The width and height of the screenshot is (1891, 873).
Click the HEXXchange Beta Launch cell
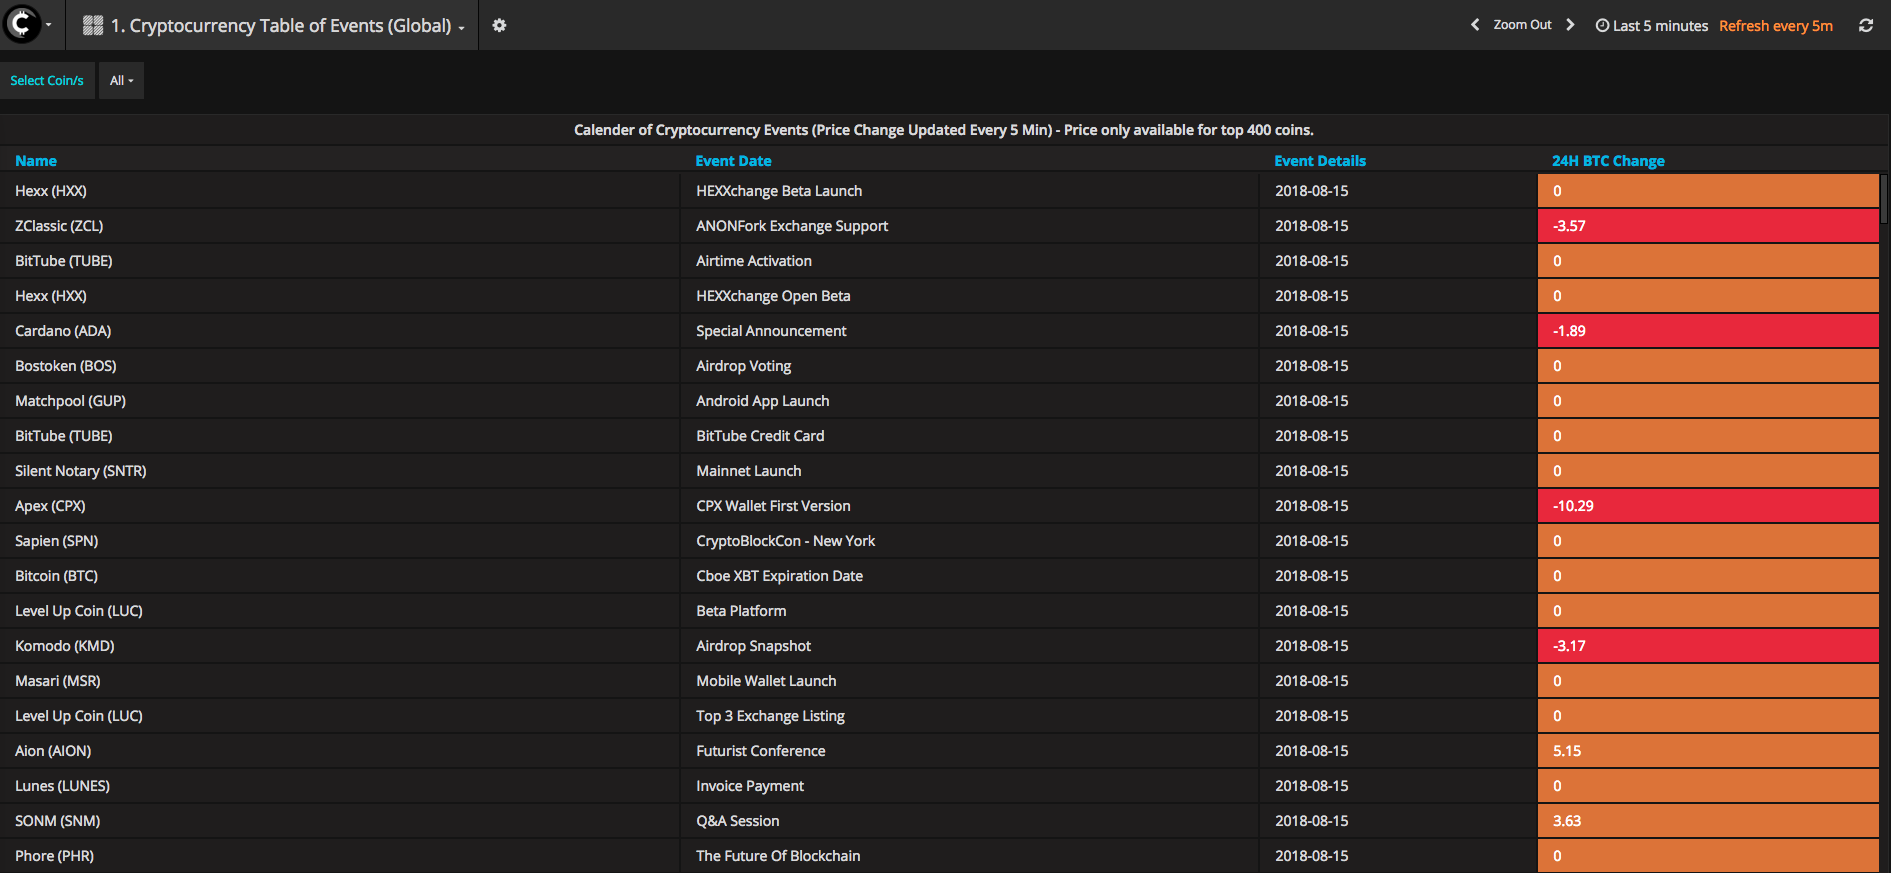970,191
